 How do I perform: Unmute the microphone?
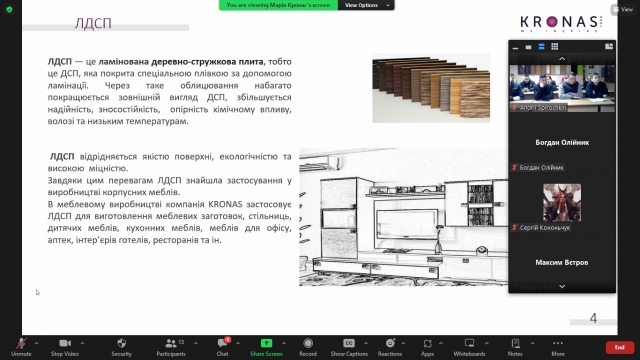tap(21, 347)
